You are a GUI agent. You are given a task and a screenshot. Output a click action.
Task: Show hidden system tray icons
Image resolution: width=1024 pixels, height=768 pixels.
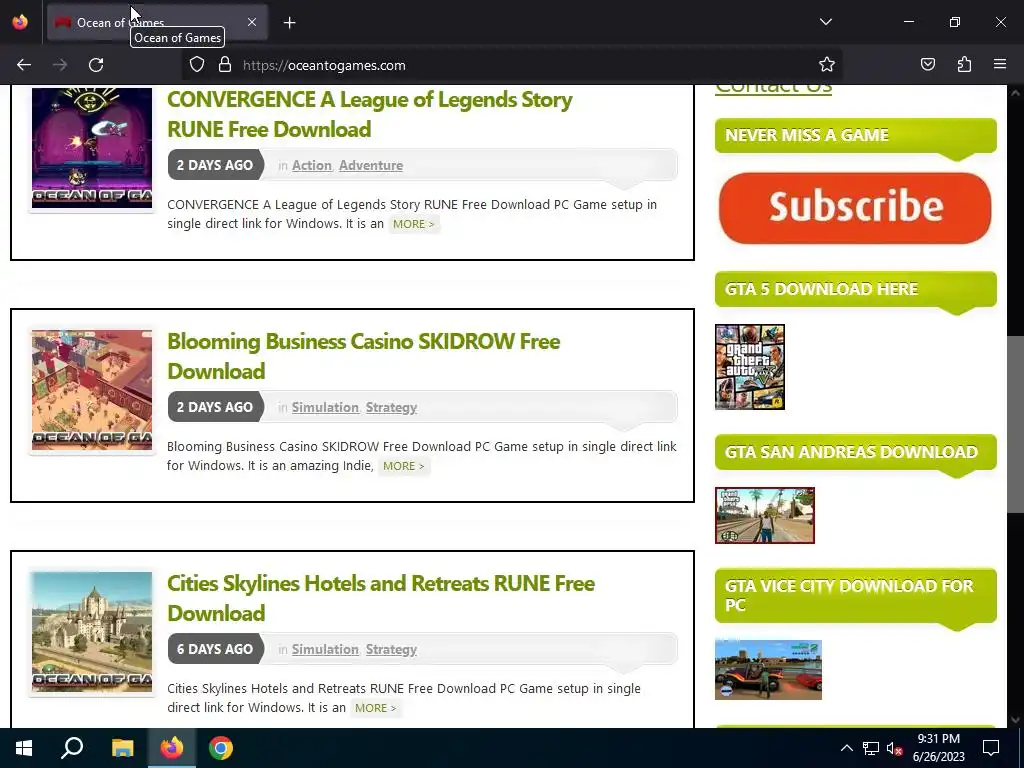(846, 748)
